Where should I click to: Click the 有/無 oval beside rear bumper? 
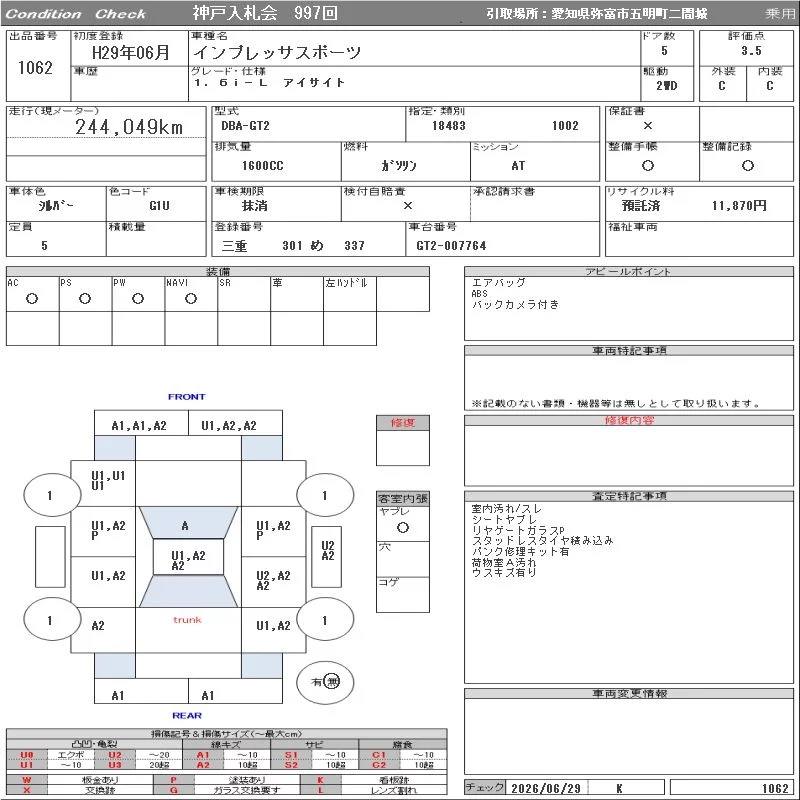tap(325, 682)
